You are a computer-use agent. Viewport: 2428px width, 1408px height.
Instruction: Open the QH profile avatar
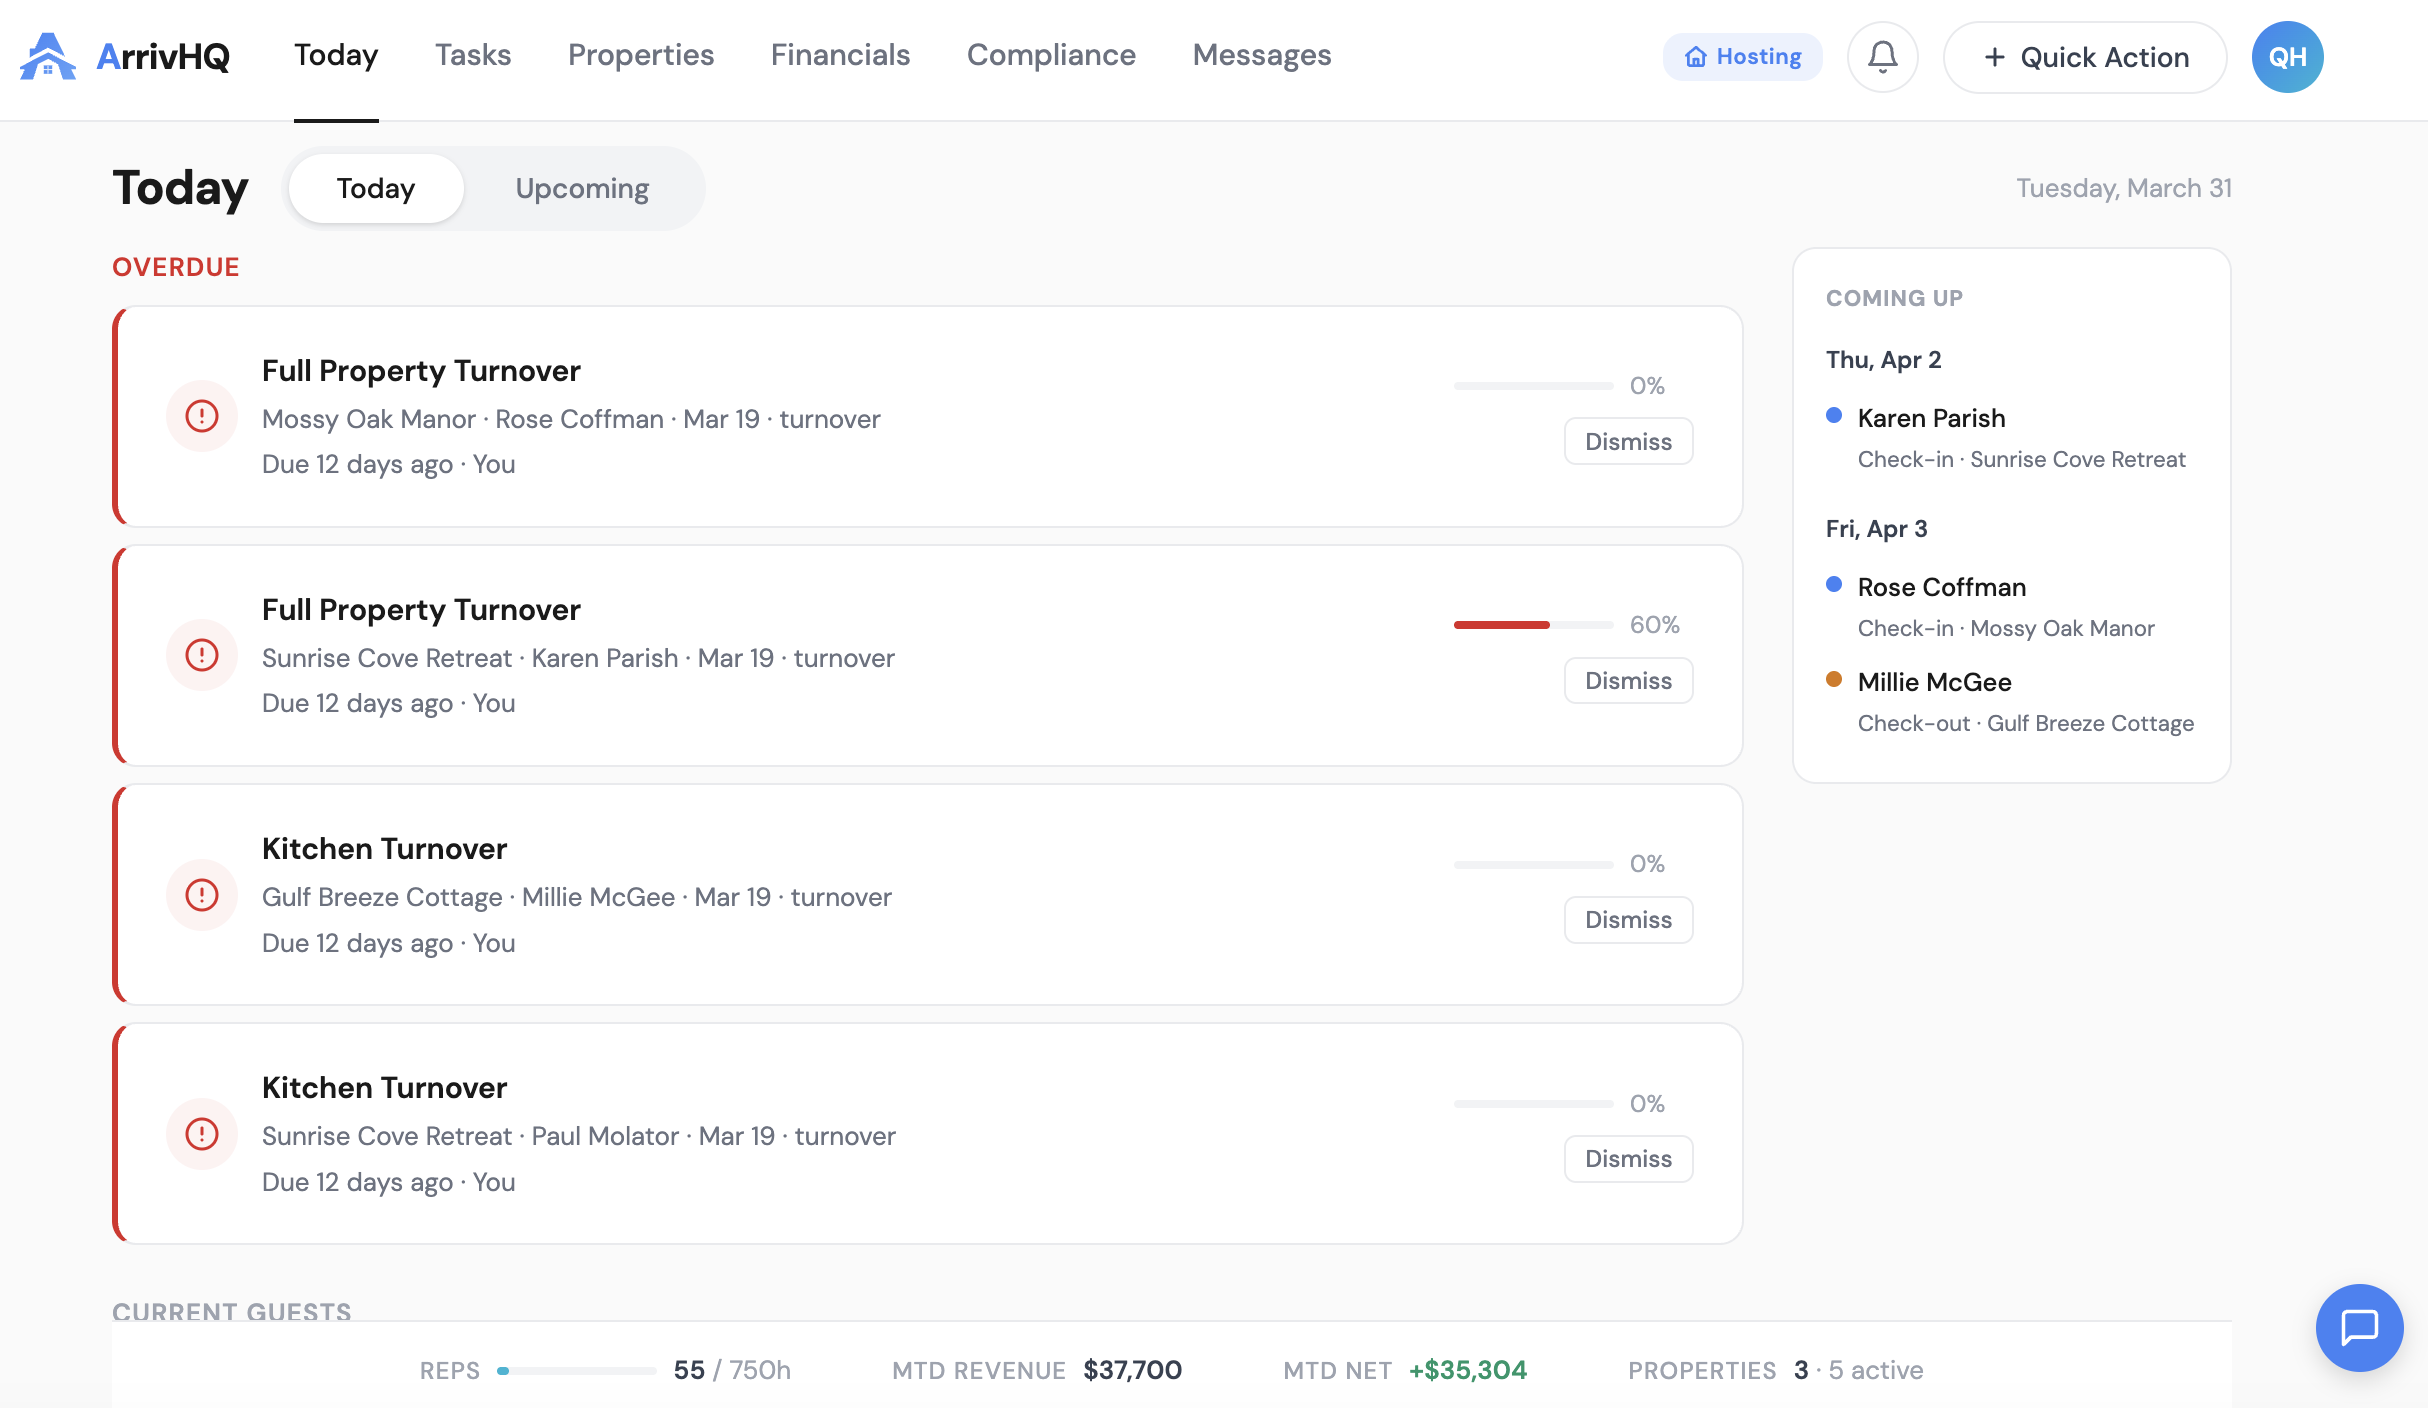pyautogui.click(x=2287, y=57)
